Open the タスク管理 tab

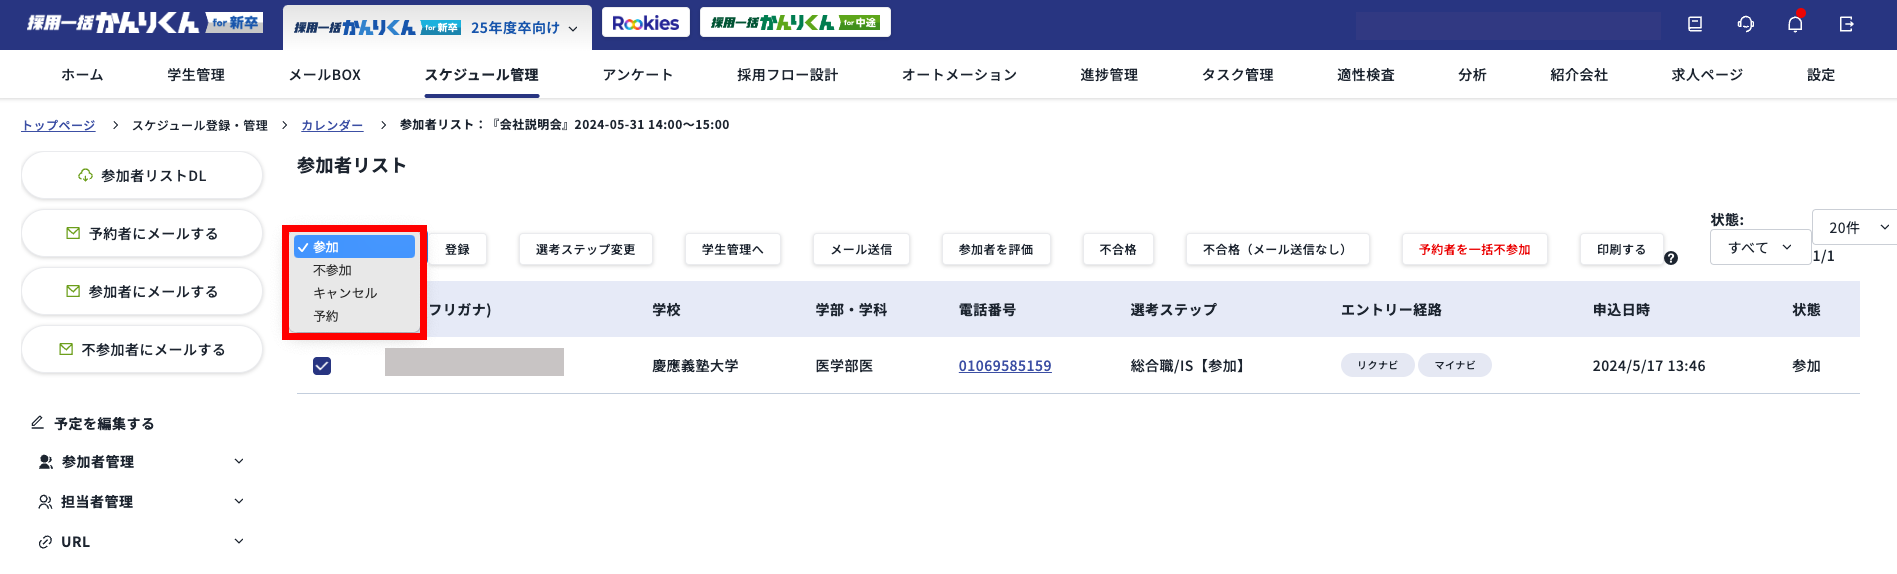[x=1238, y=75]
